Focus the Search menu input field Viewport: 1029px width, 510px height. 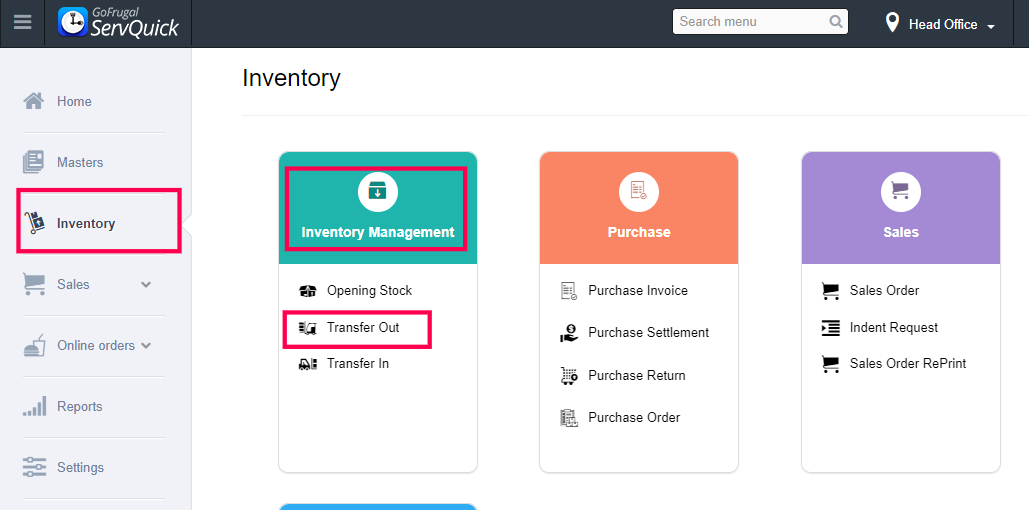[750, 22]
